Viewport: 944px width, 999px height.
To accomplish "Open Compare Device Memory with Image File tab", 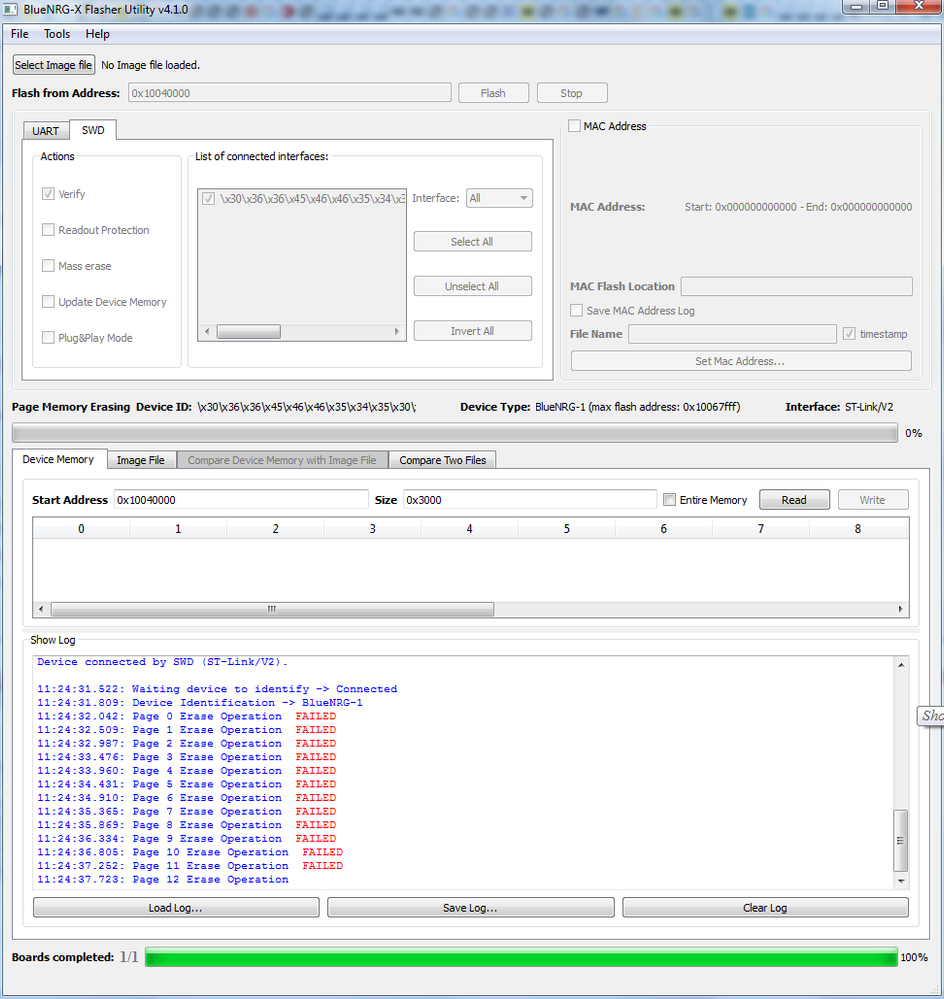I will coord(282,460).
